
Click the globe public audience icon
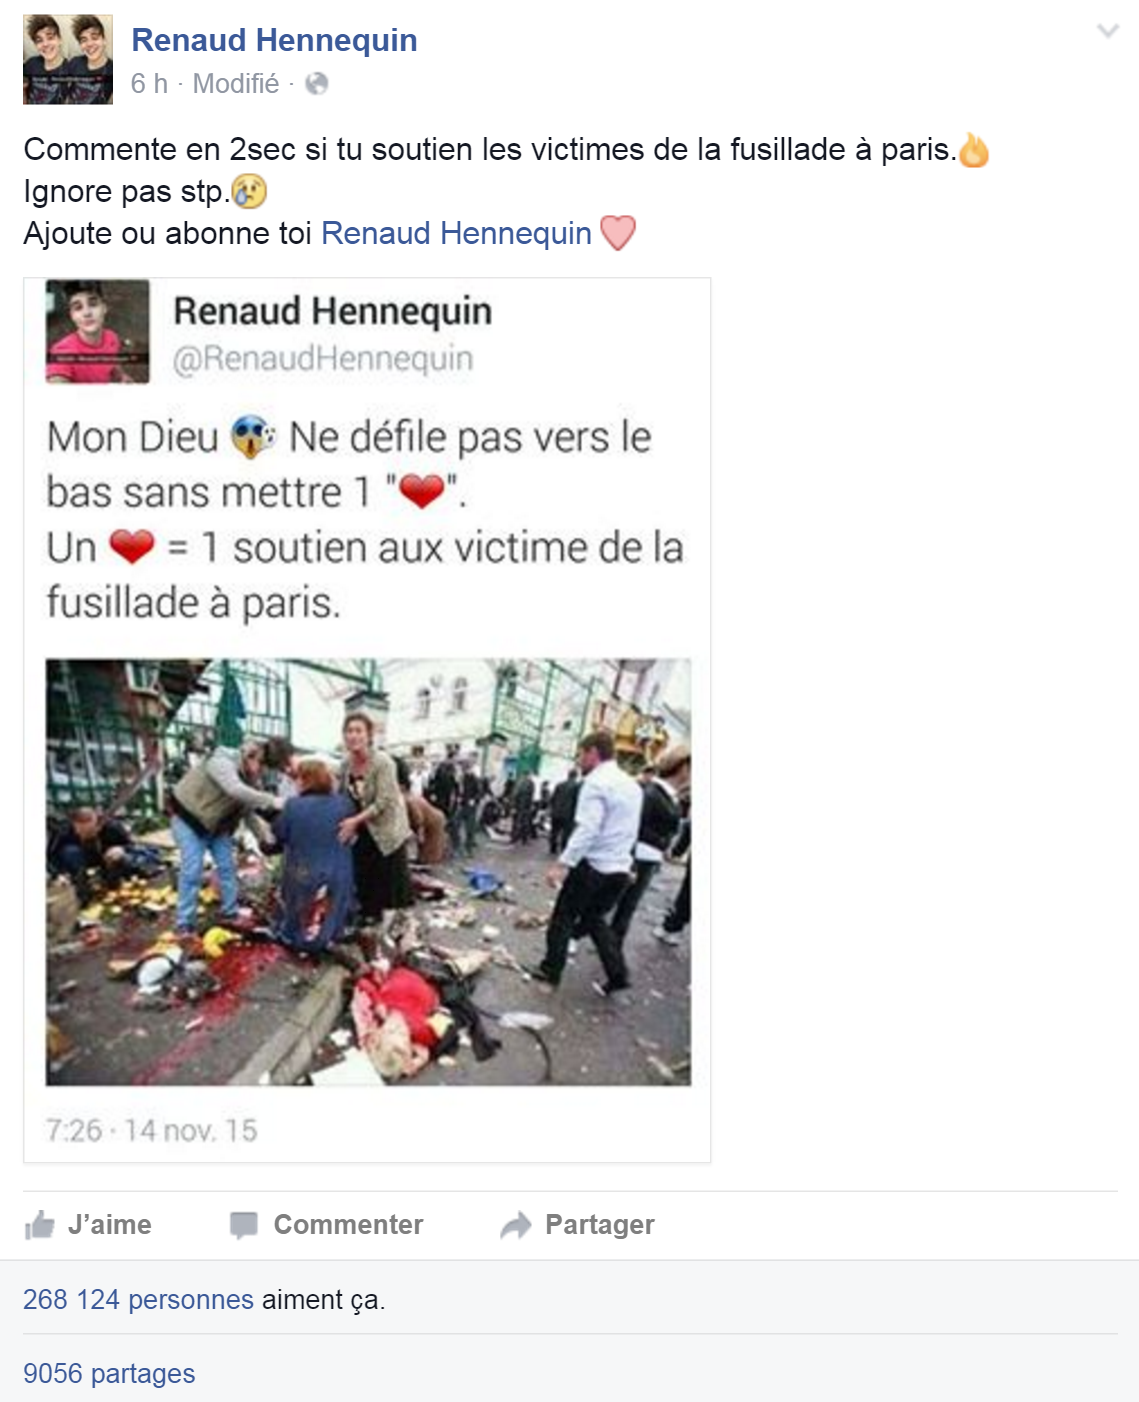pyautogui.click(x=317, y=84)
